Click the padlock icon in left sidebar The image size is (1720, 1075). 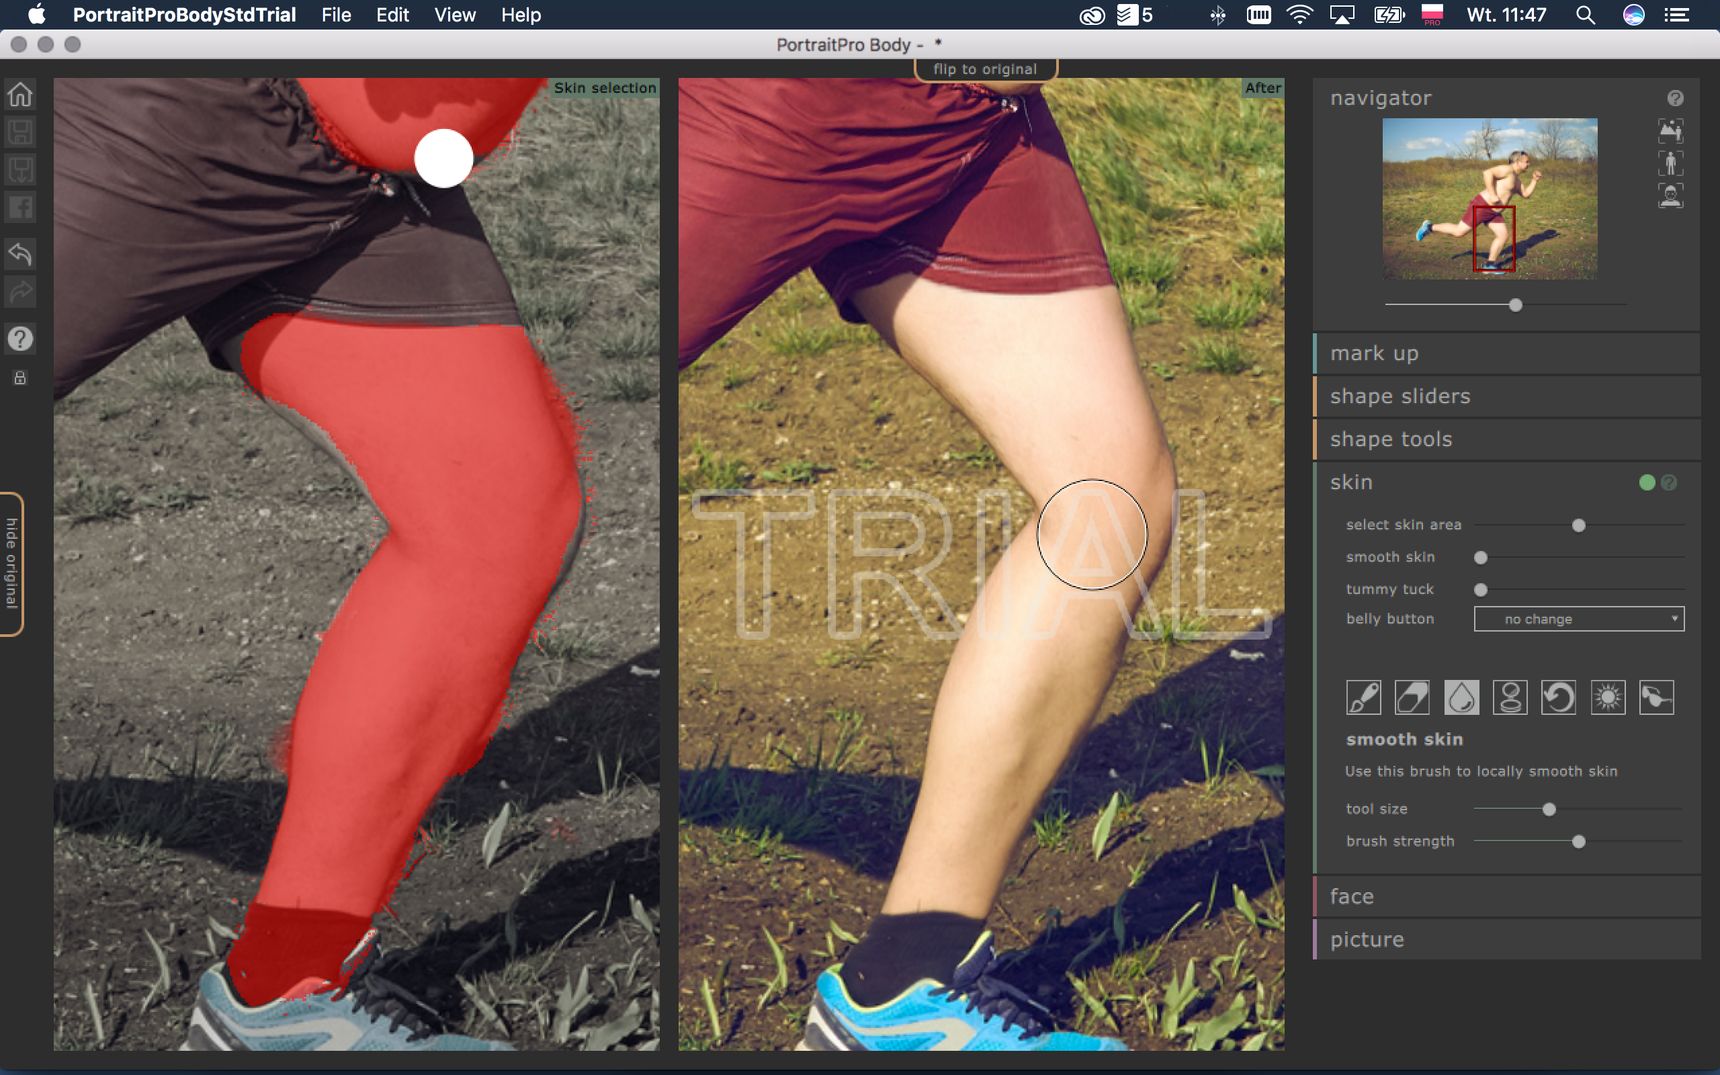click(x=19, y=378)
